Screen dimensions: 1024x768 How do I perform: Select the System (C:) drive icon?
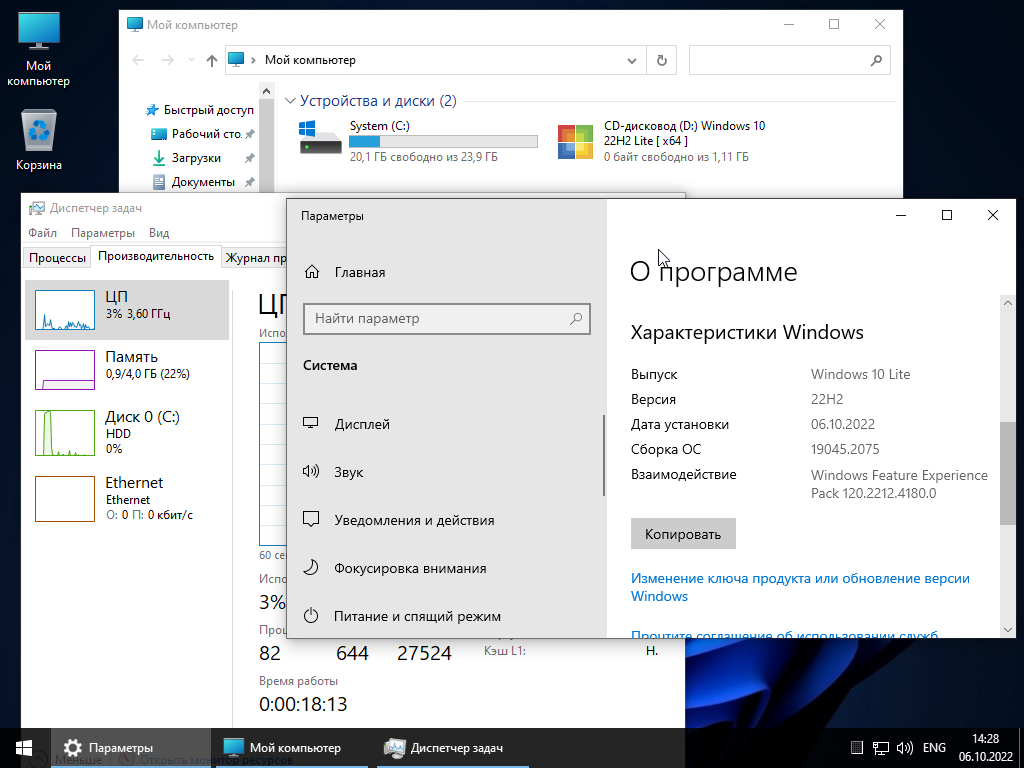coord(320,137)
